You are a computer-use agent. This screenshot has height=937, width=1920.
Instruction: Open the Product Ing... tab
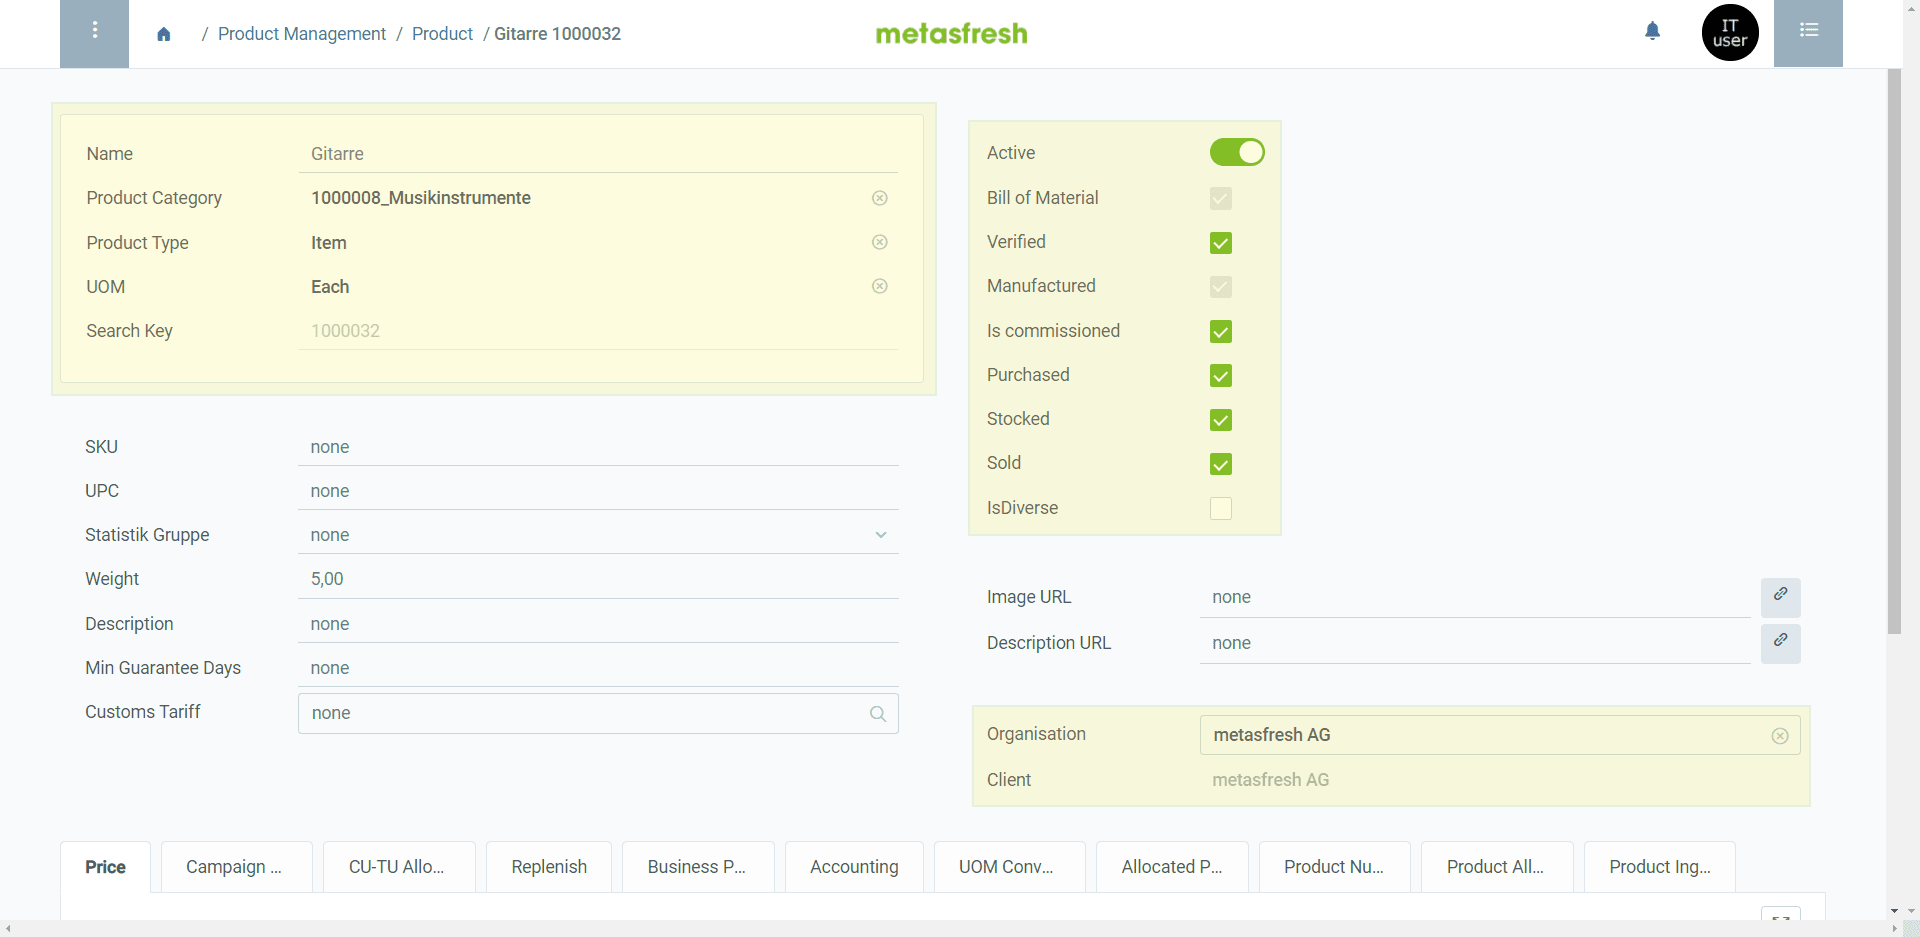pyautogui.click(x=1660, y=867)
